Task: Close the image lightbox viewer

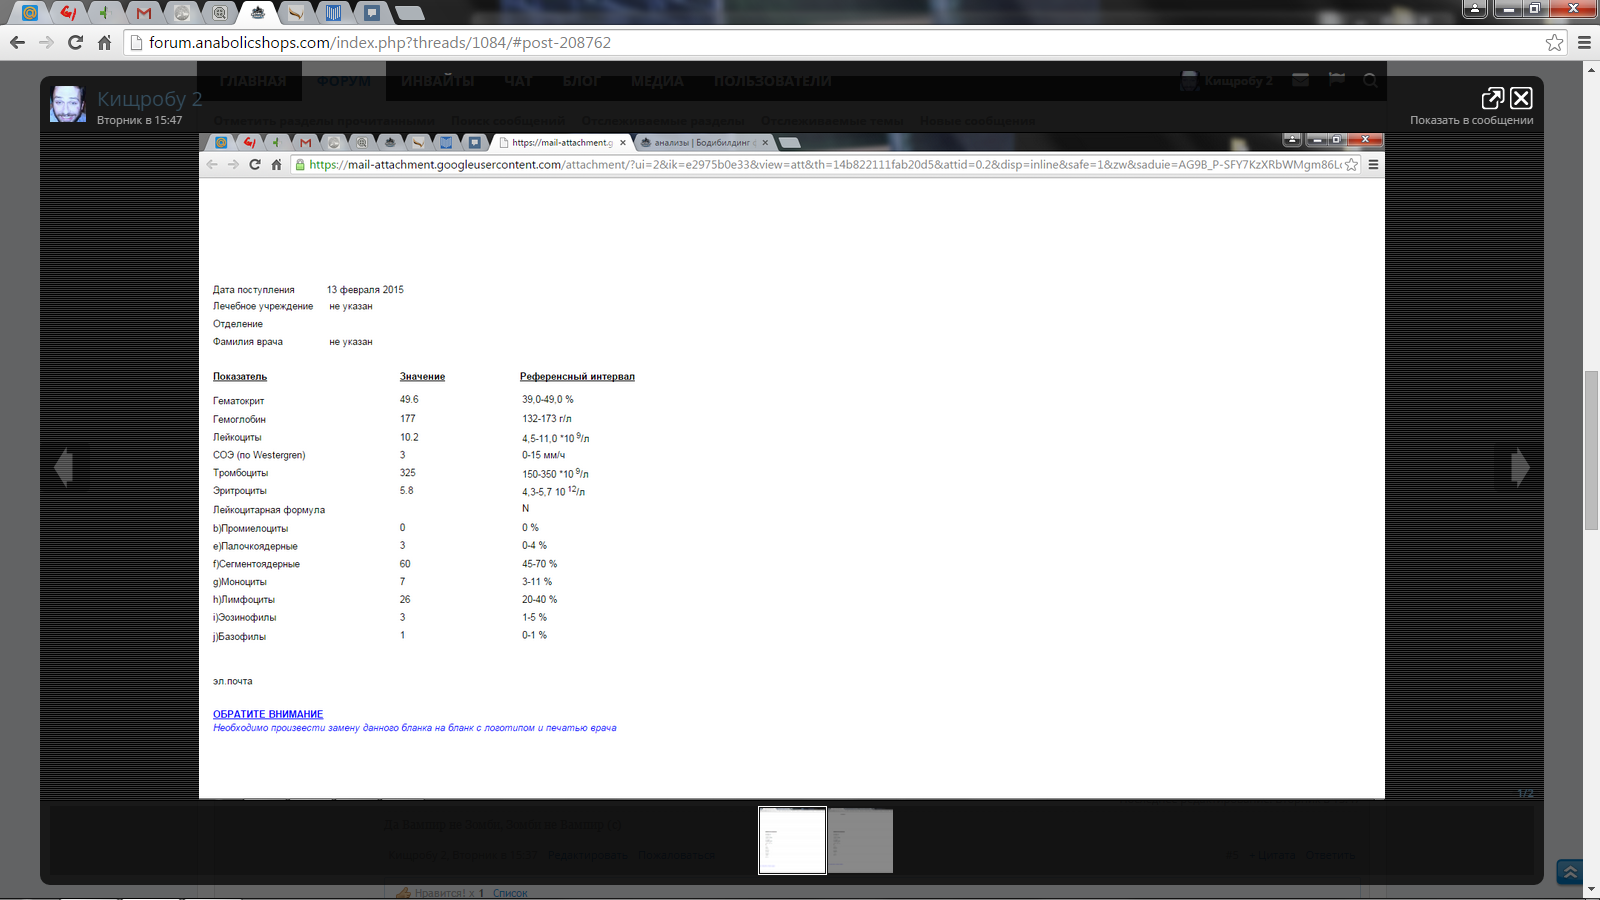Action: [x=1521, y=98]
